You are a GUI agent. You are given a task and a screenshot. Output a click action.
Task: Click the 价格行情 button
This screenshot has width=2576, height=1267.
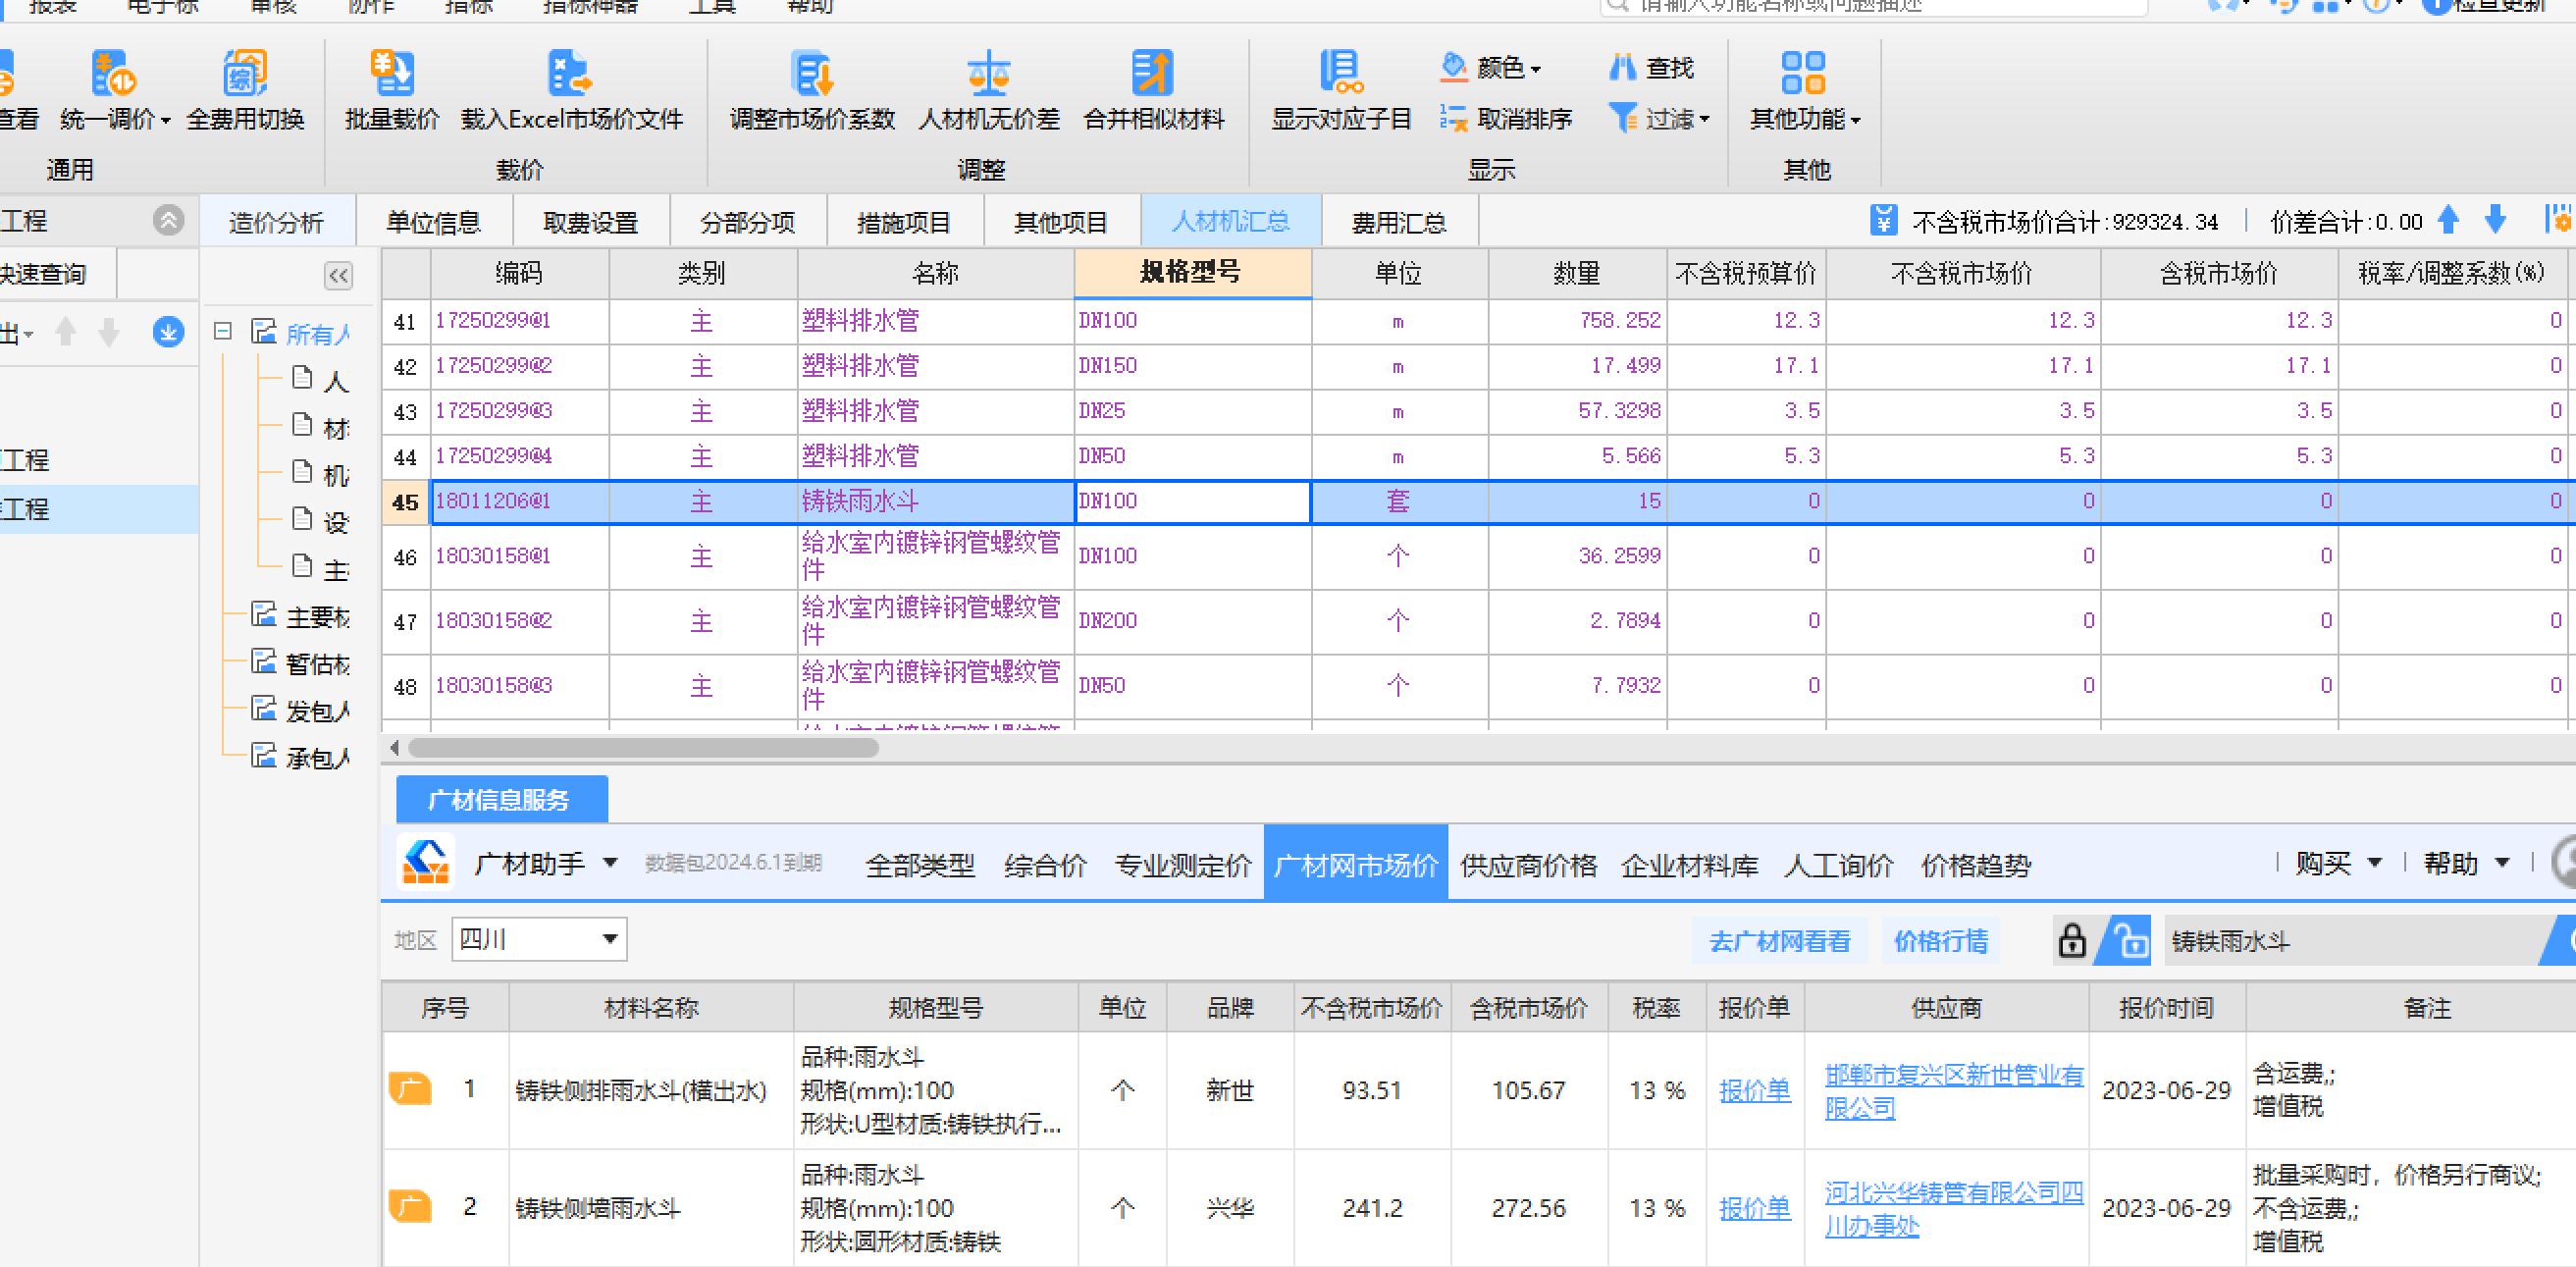[1940, 940]
